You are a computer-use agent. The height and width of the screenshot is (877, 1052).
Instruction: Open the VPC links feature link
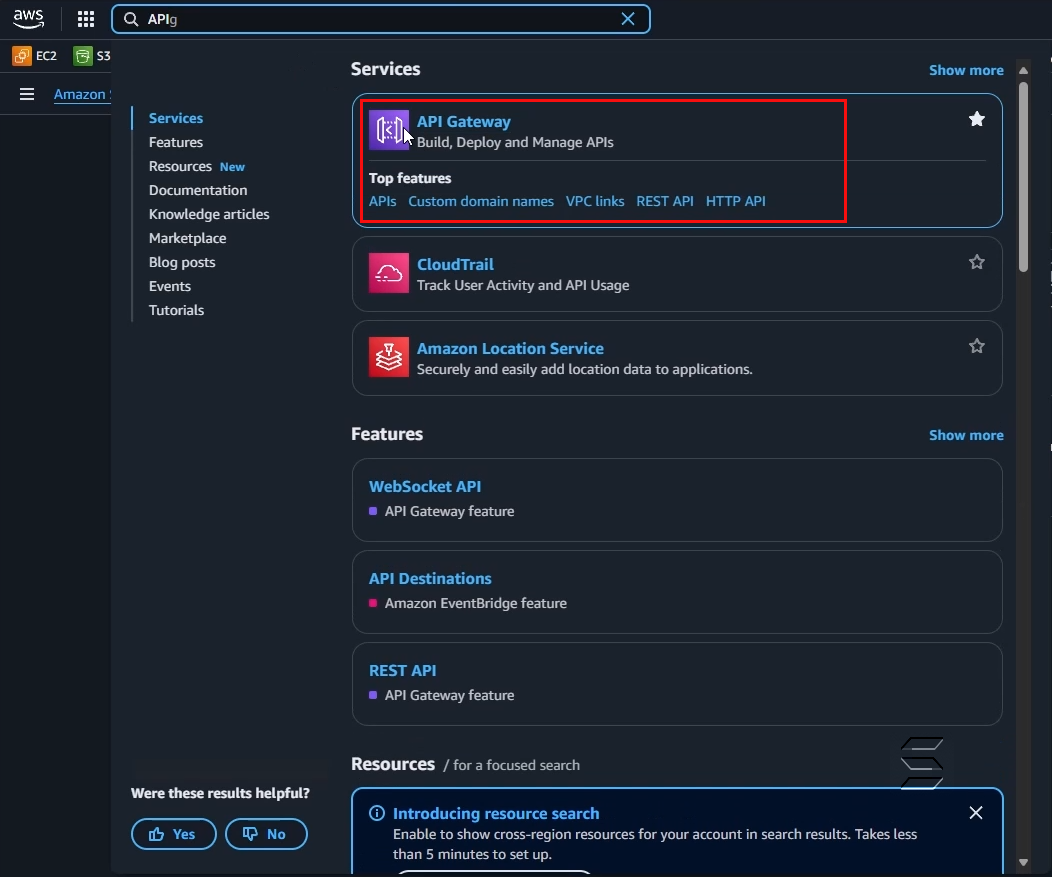(x=595, y=201)
